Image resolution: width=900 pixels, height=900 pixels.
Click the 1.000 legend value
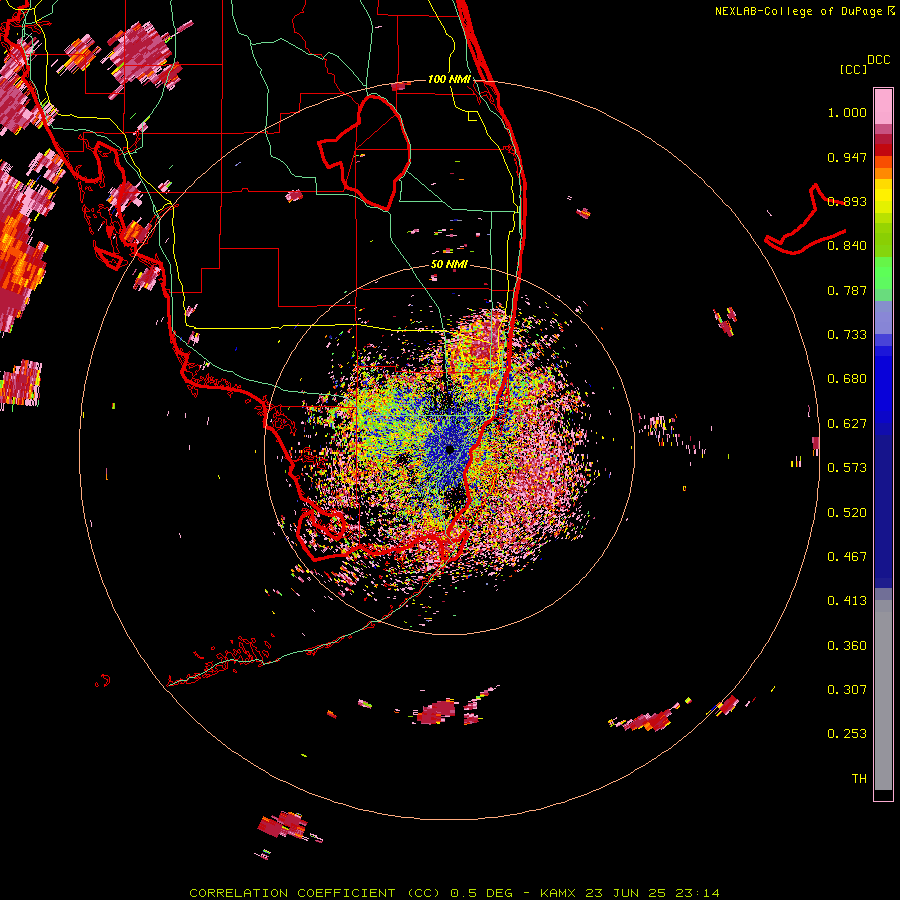point(847,112)
